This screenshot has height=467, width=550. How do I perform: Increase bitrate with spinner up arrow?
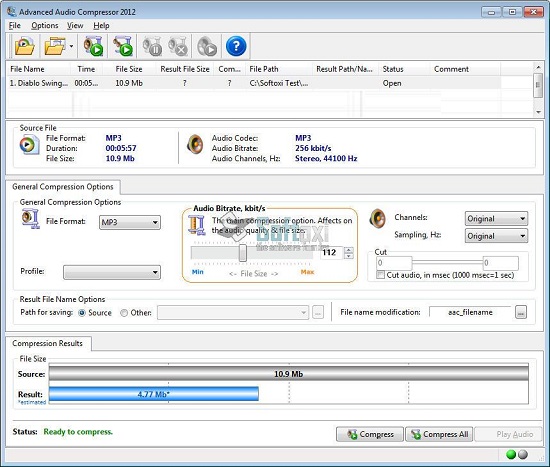click(349, 249)
